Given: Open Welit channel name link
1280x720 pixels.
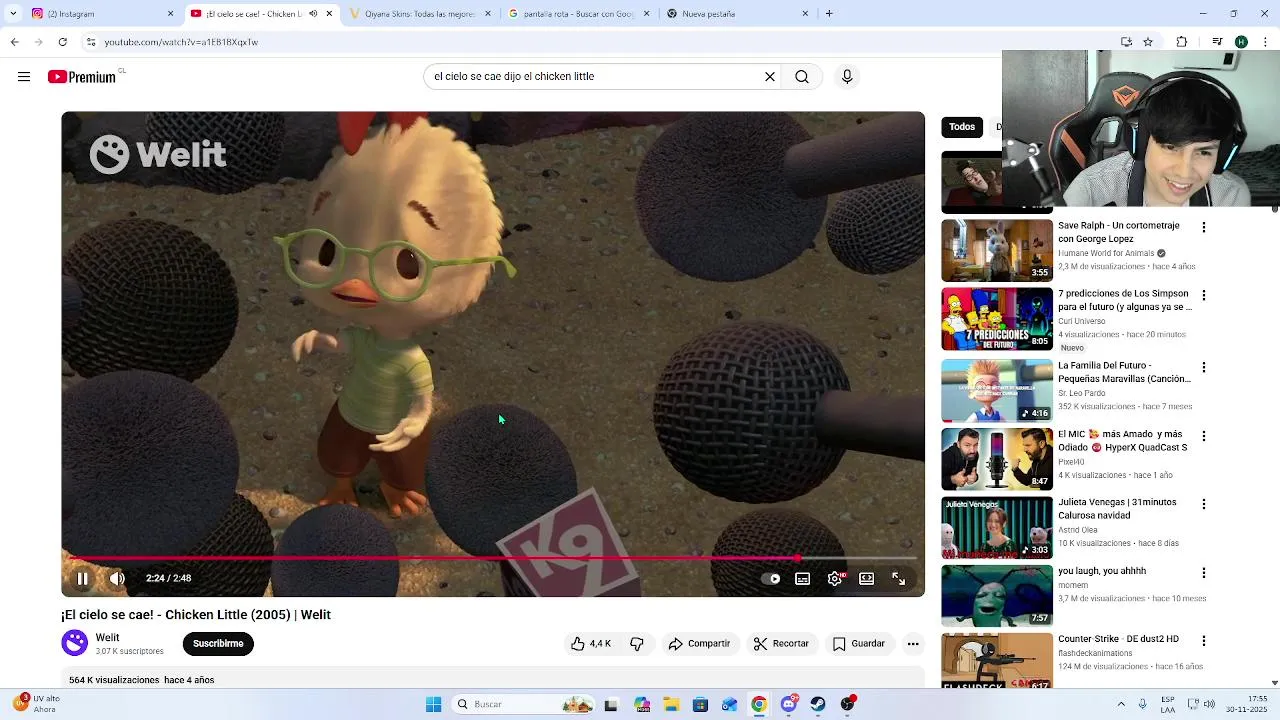Looking at the screenshot, I should (x=107, y=638).
